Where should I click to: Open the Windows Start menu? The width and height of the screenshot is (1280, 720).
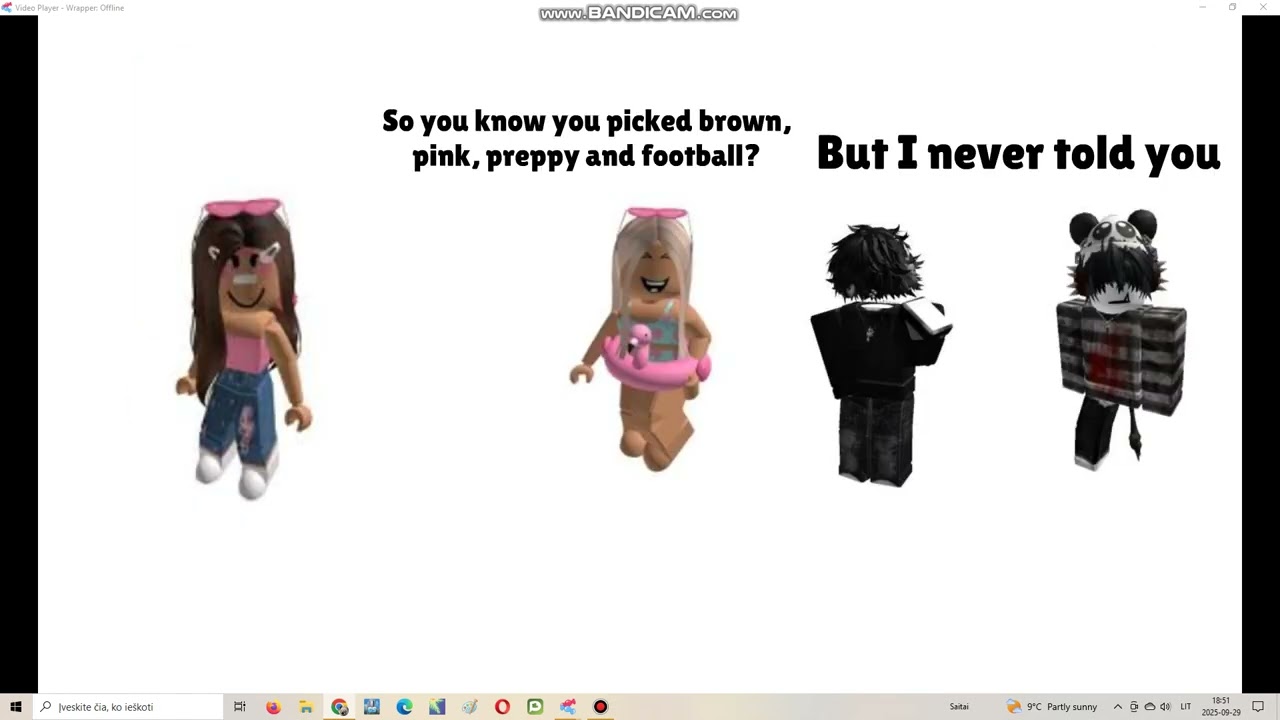click(x=15, y=707)
